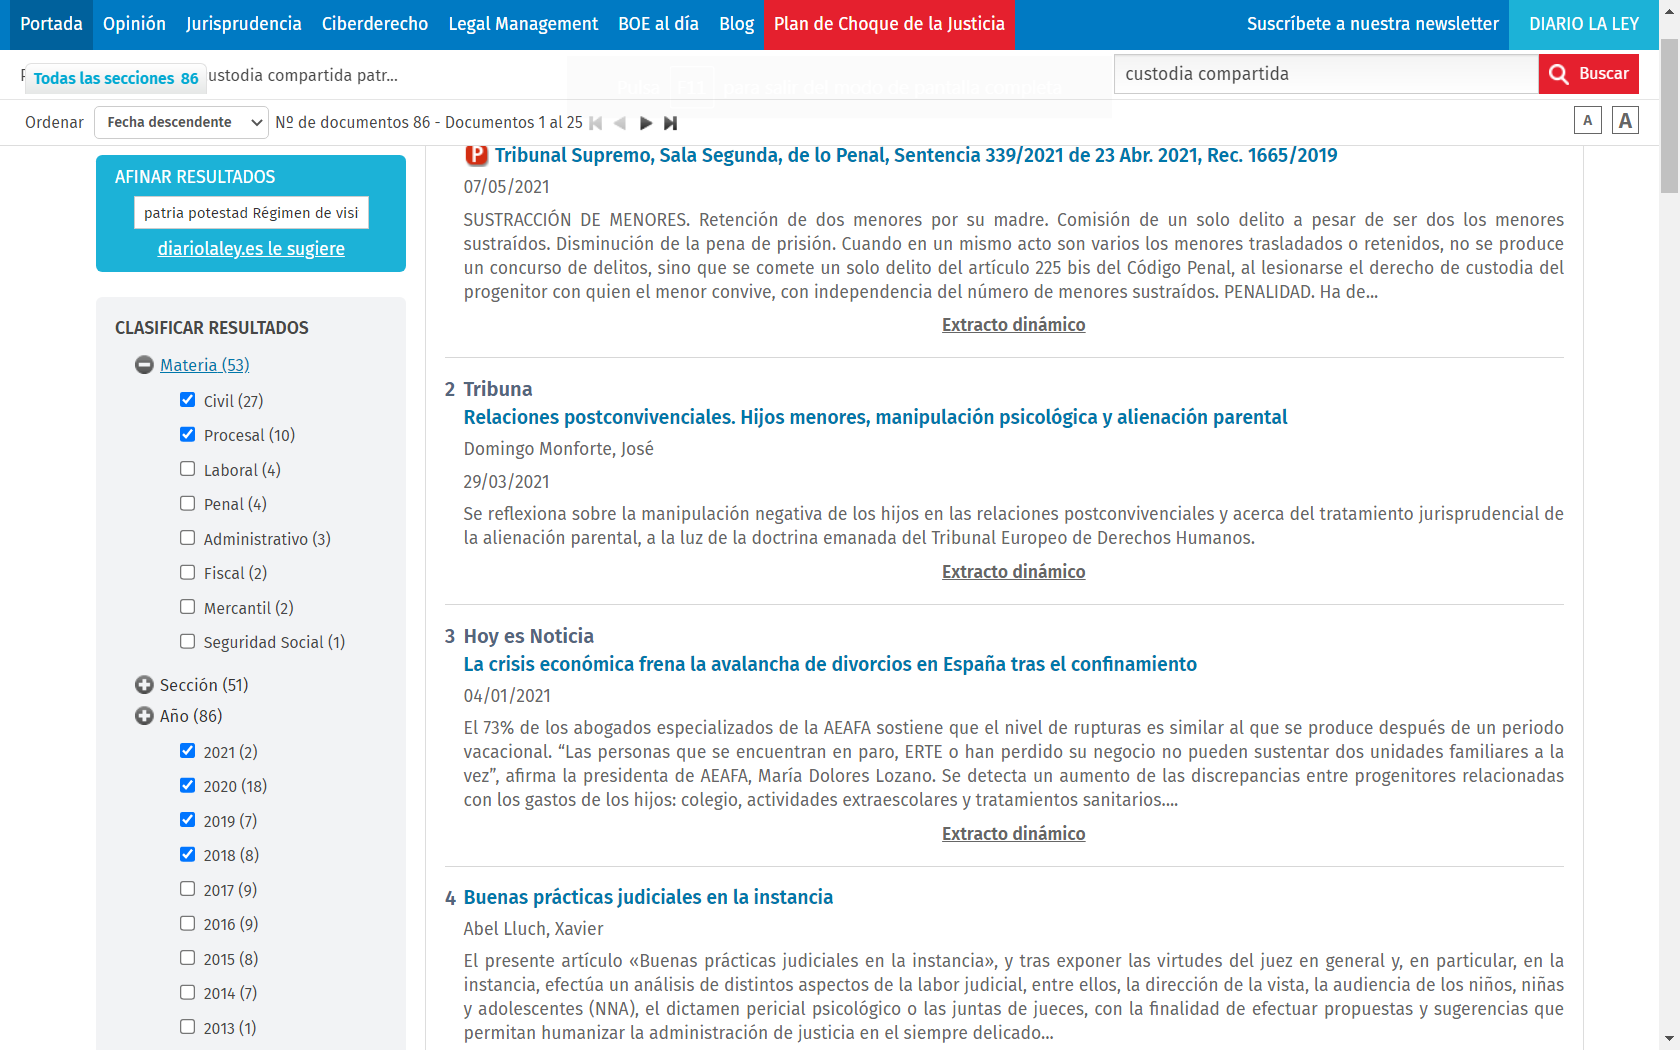Click the vertical page scrollbar thumb
Screen dimensions: 1680x1050
[x=1669, y=115]
